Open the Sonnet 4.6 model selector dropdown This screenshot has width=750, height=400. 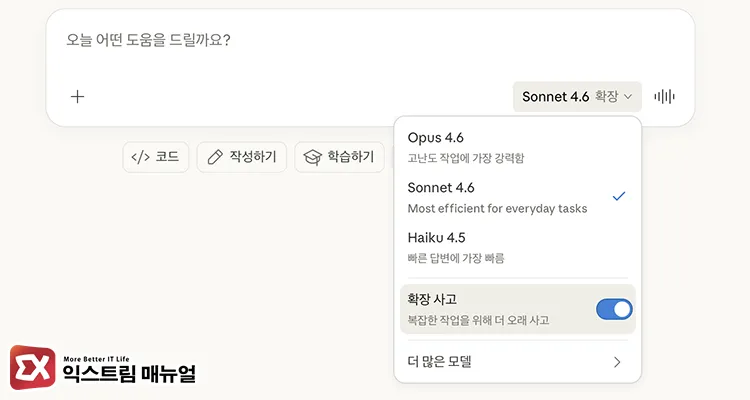(577, 97)
